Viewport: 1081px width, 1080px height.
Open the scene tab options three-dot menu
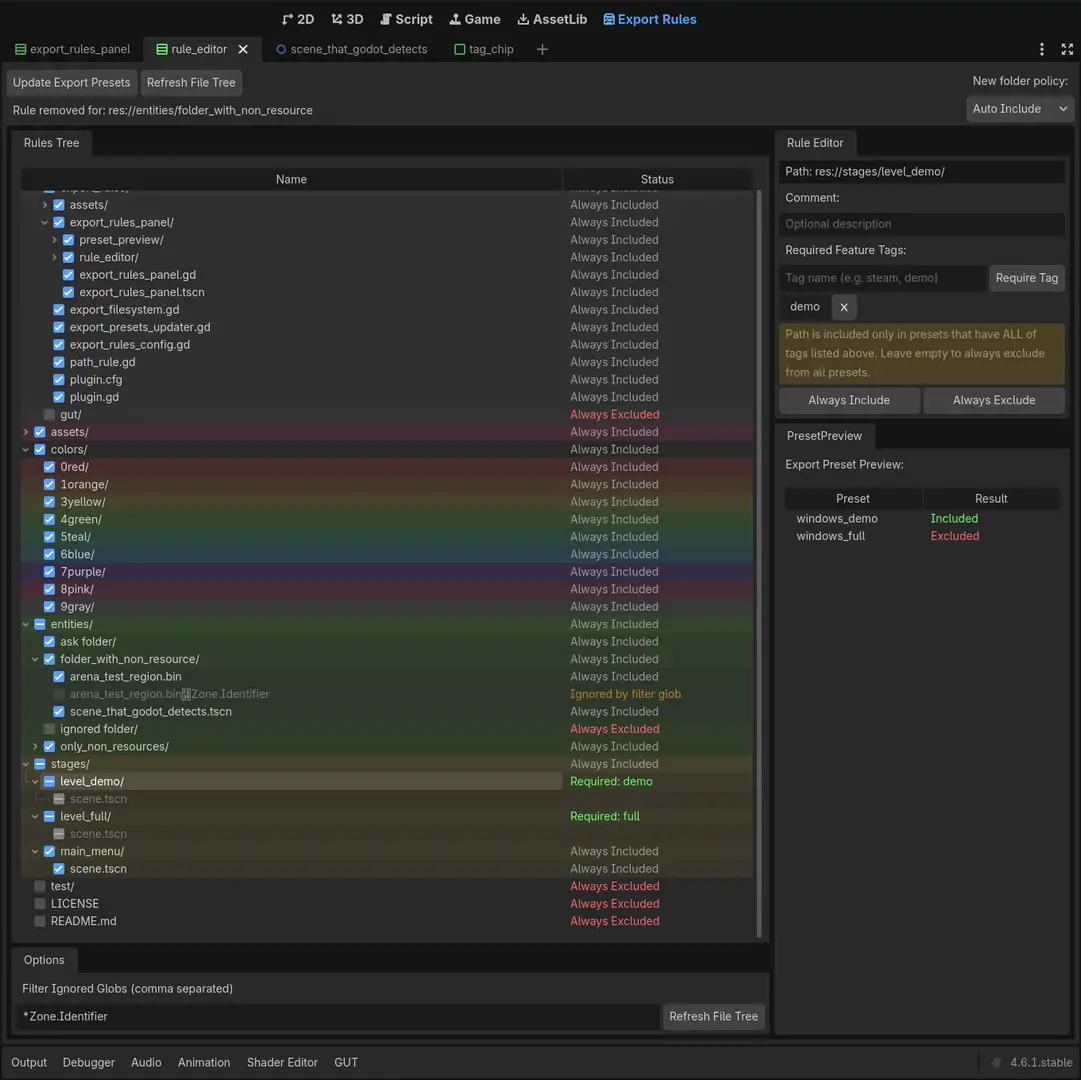[x=1041, y=48]
